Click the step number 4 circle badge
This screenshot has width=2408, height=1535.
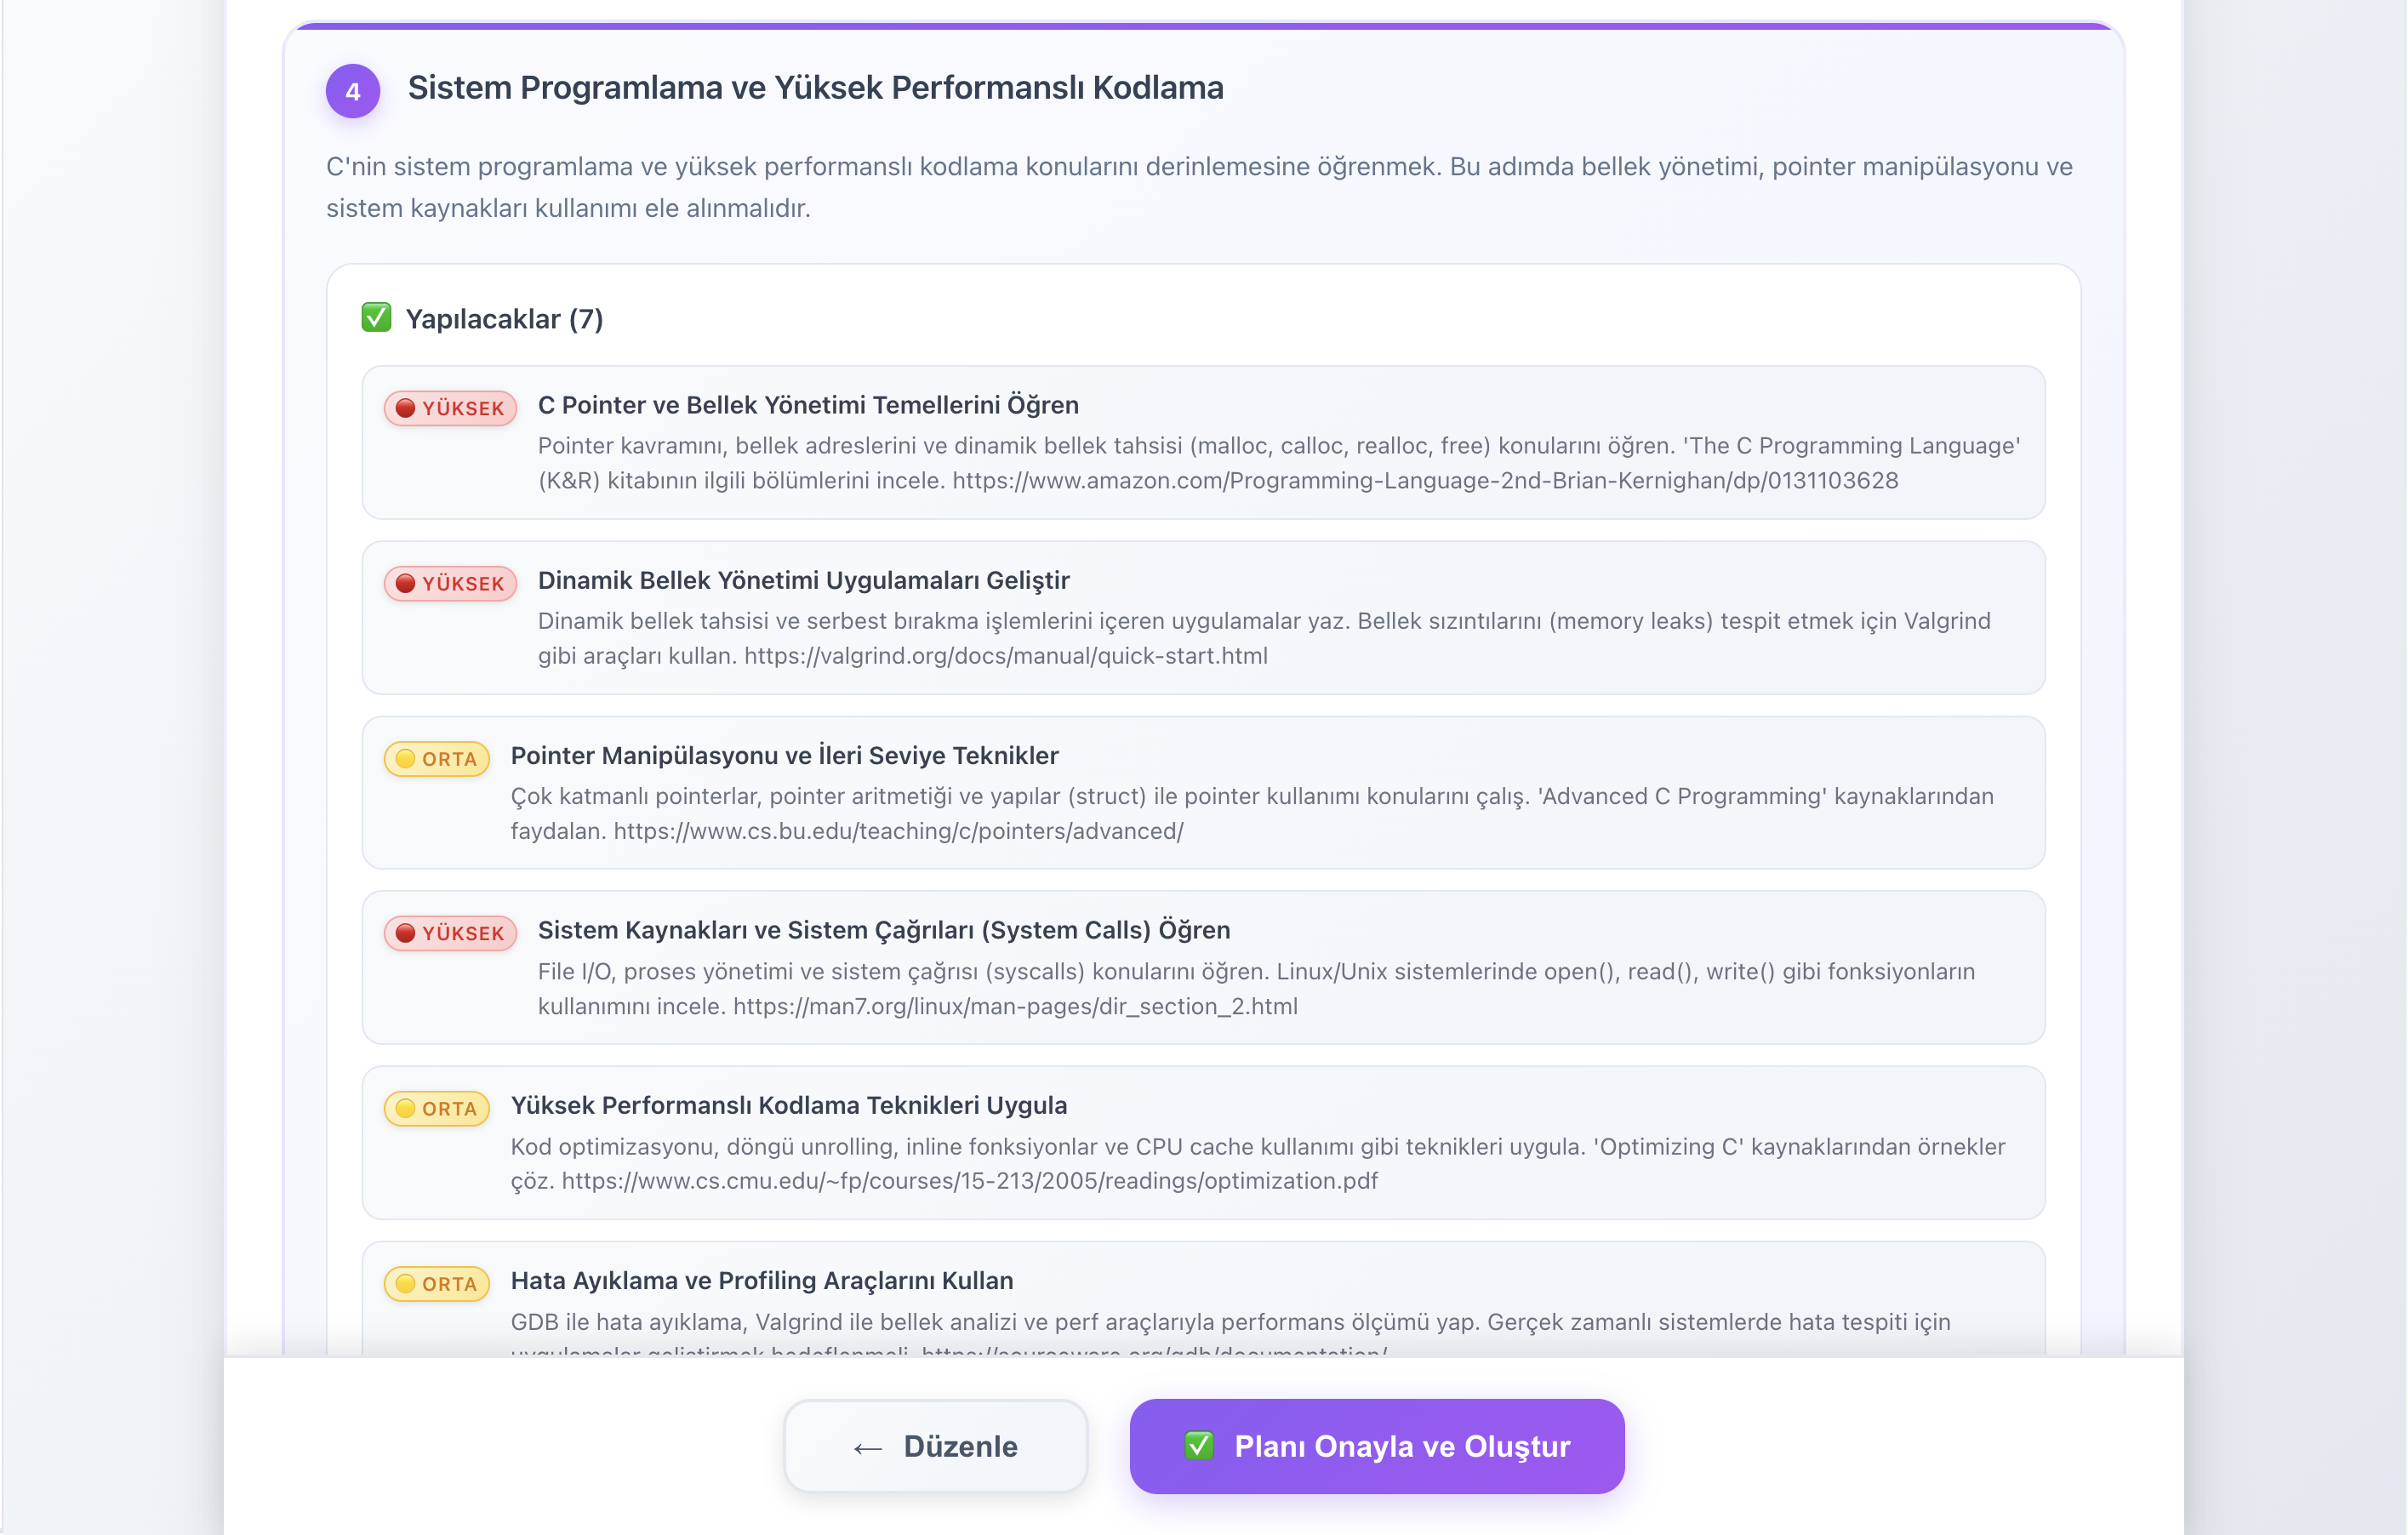tap(352, 91)
